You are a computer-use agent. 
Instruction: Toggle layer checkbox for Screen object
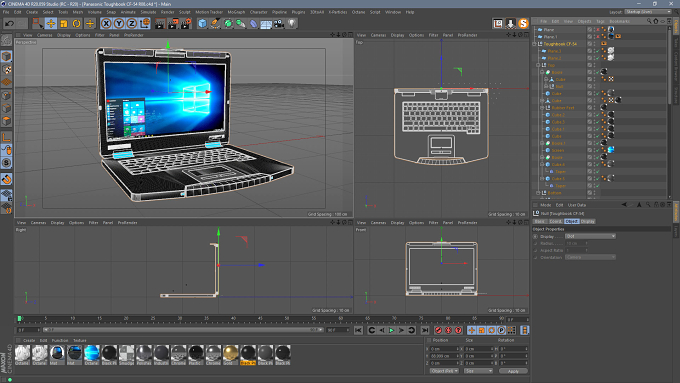(x=589, y=150)
